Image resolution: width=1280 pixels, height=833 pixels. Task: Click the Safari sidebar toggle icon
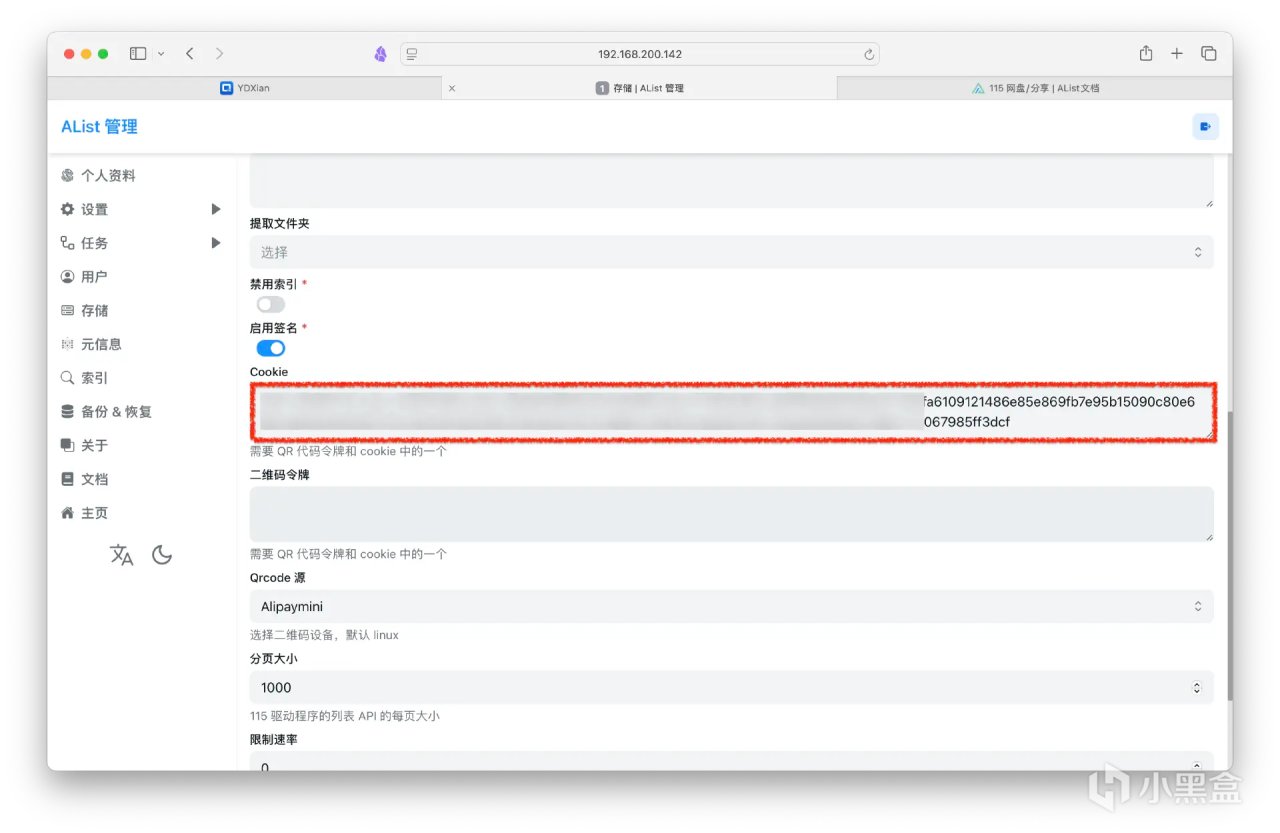pos(138,54)
